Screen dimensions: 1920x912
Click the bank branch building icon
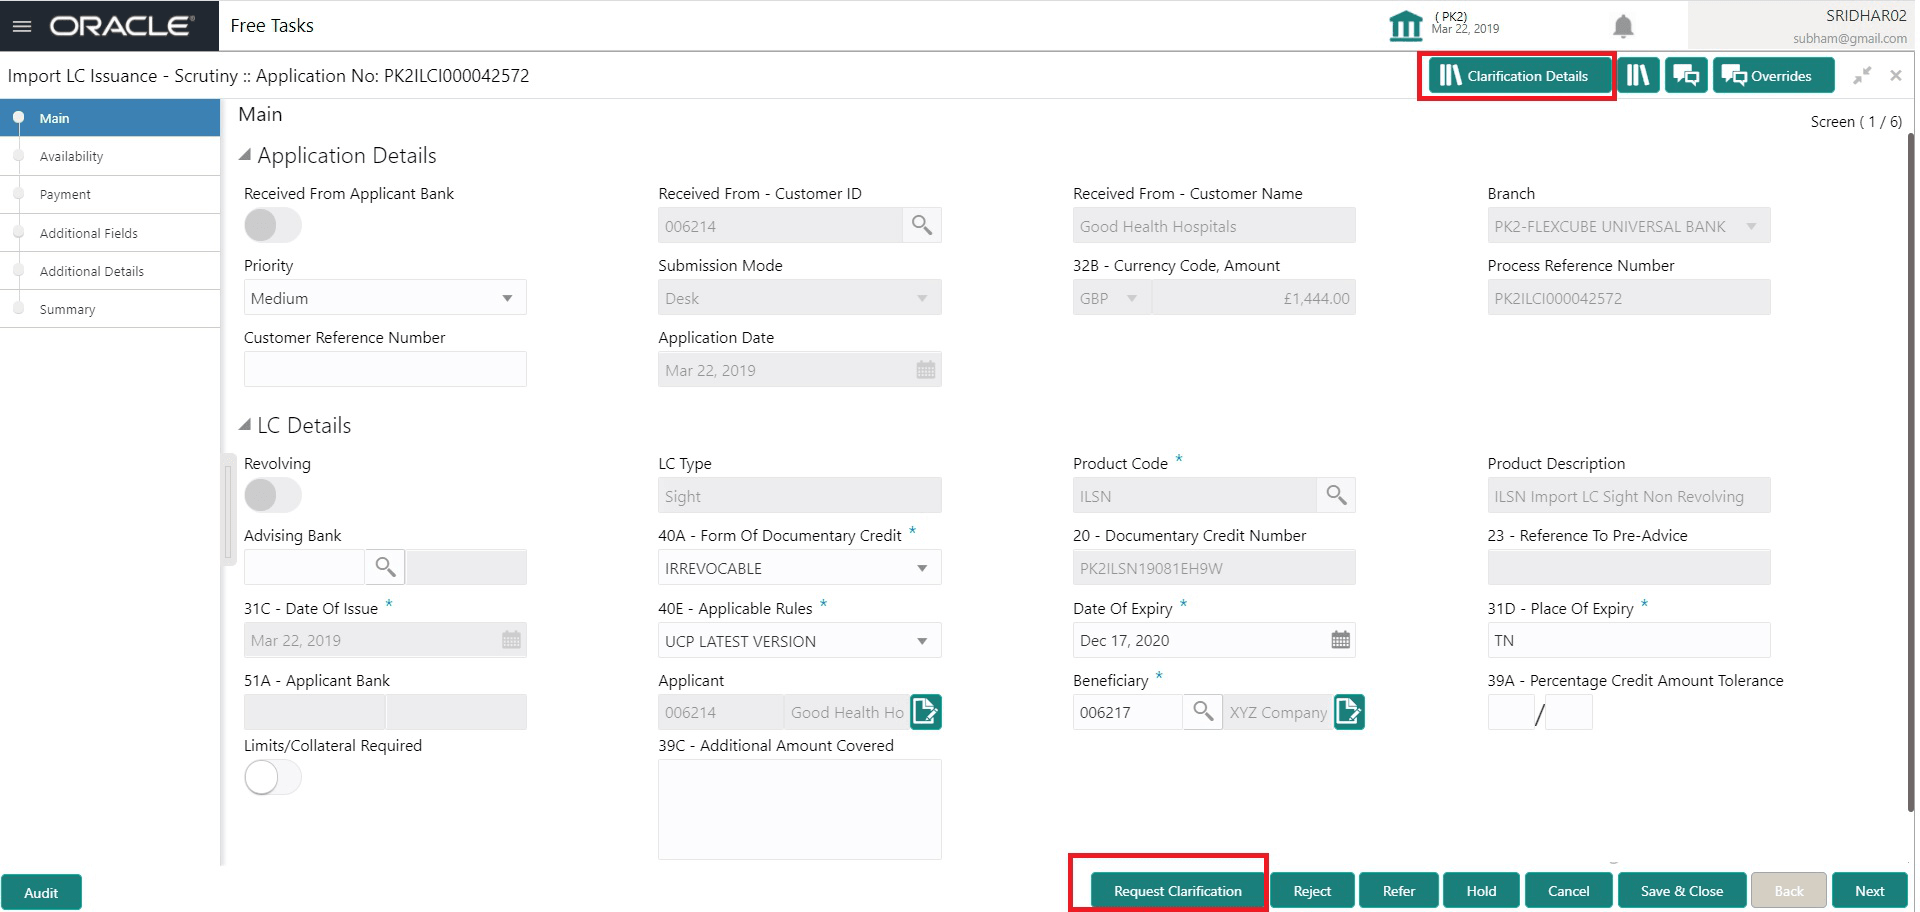[x=1405, y=26]
